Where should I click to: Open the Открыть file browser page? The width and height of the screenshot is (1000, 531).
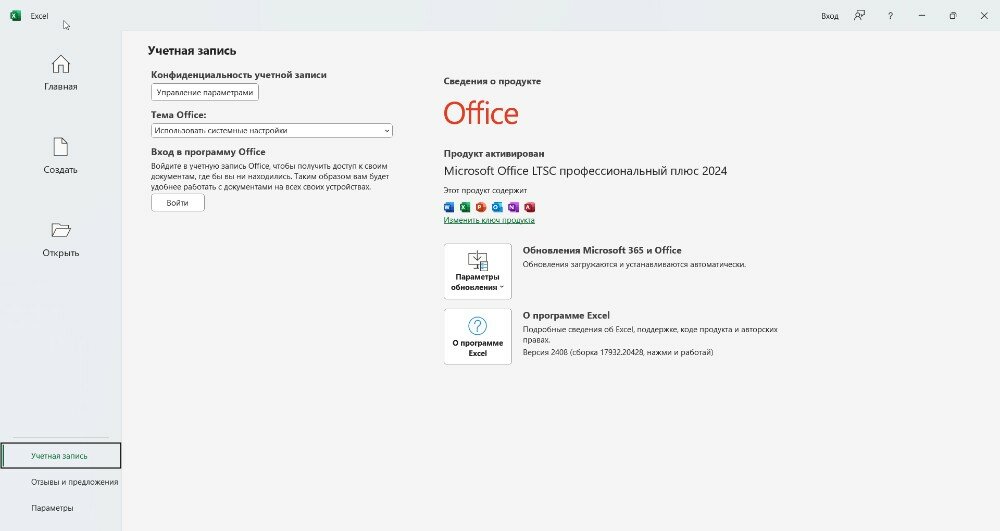tap(61, 239)
